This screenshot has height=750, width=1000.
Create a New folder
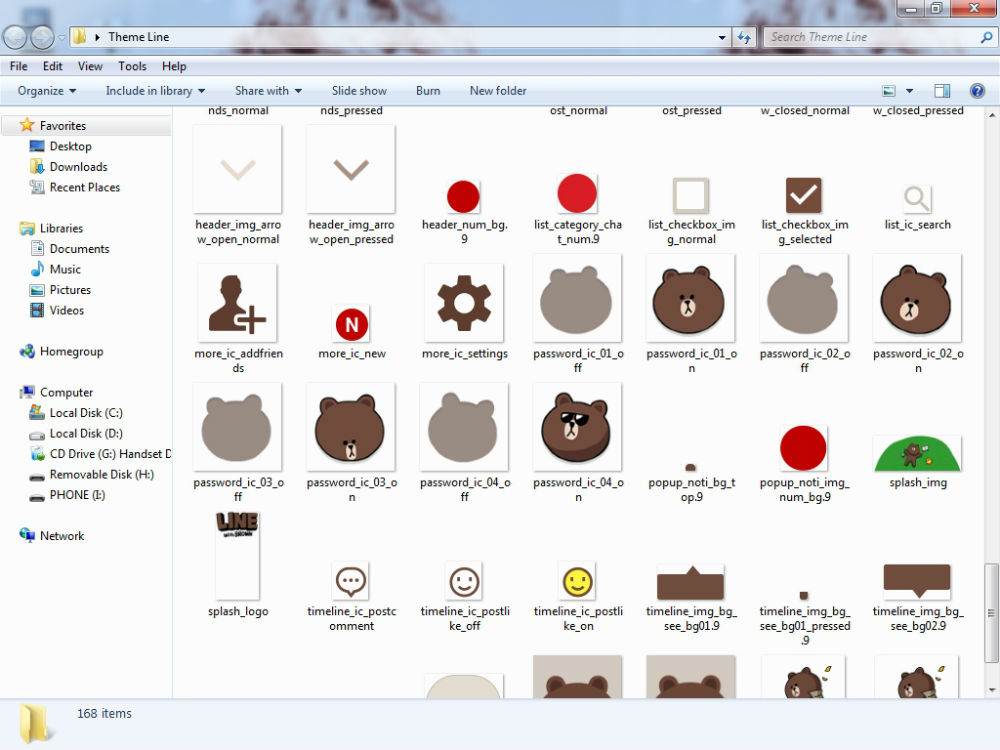click(498, 91)
